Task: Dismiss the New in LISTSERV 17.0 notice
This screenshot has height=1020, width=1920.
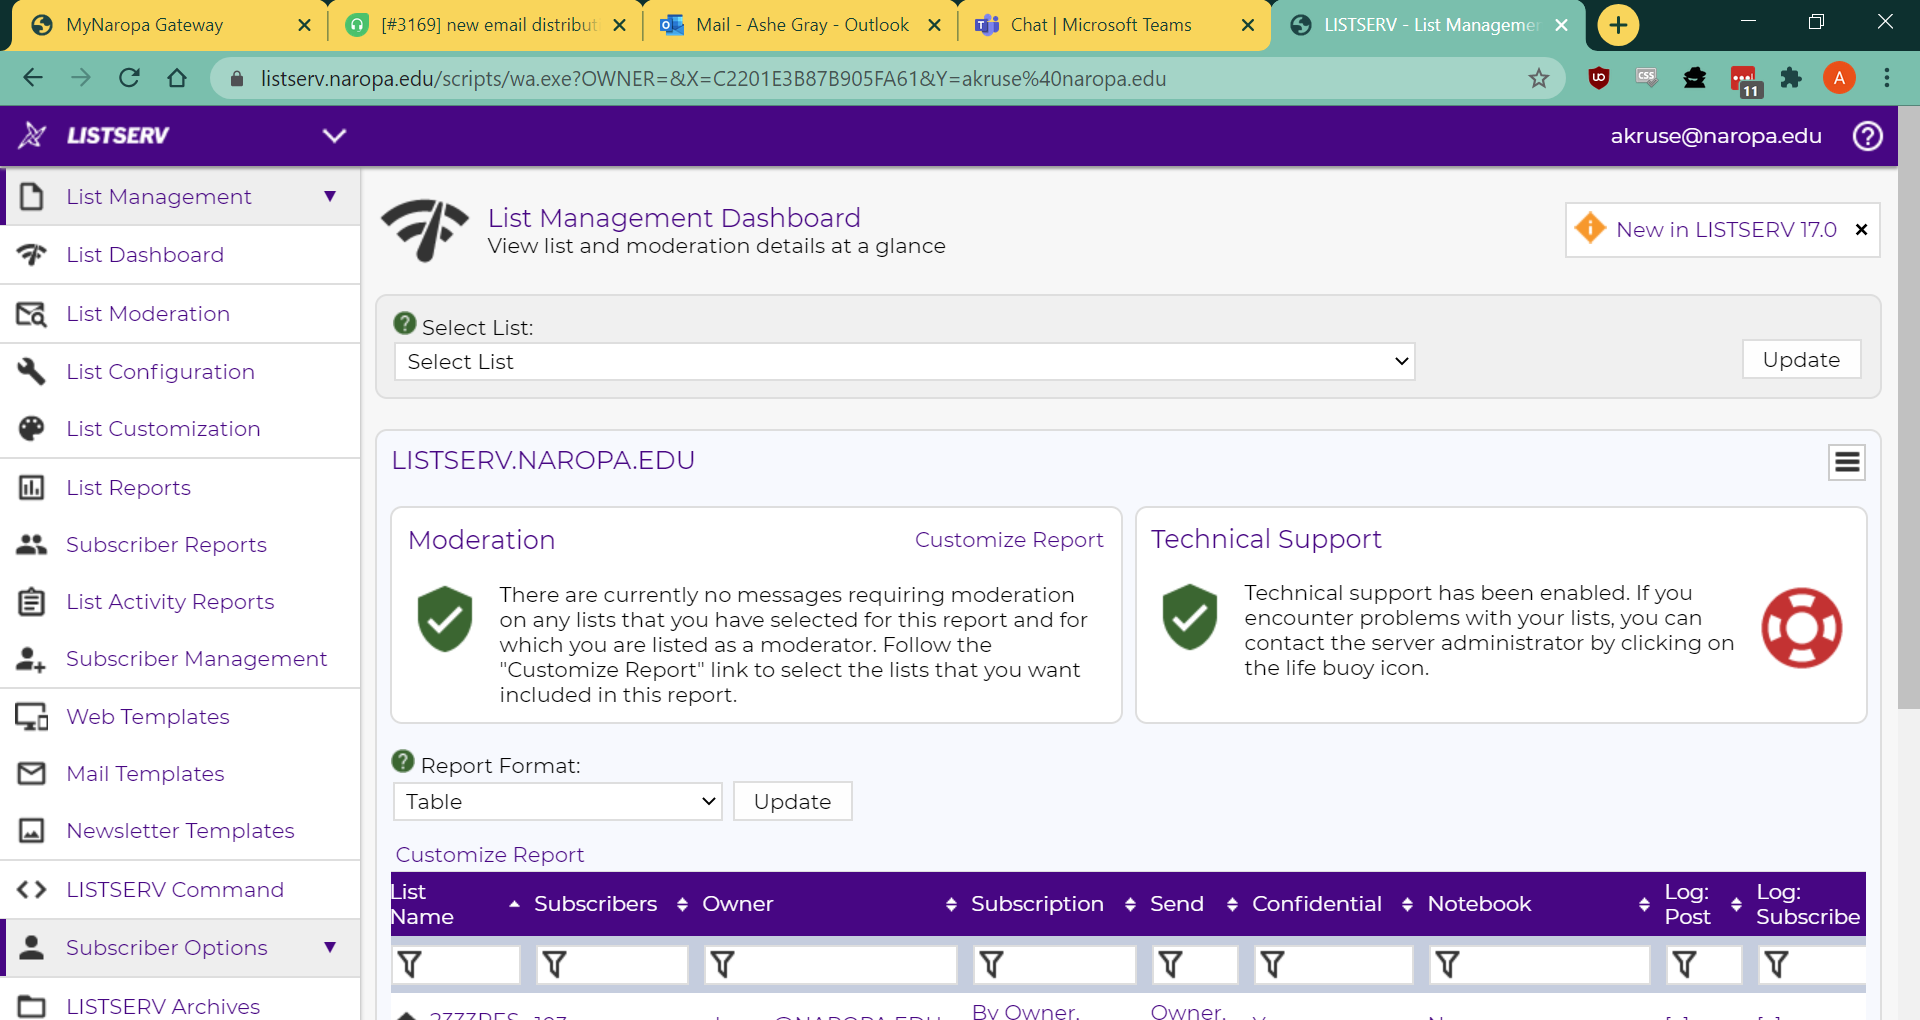Action: [1861, 229]
